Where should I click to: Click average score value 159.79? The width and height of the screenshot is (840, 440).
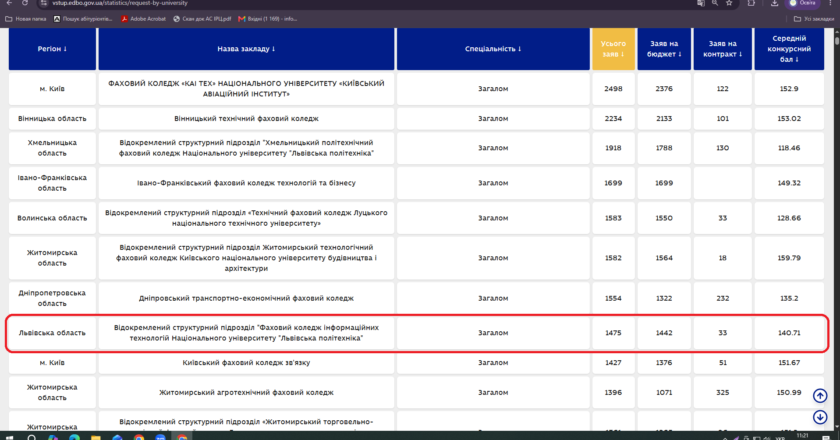(x=789, y=258)
